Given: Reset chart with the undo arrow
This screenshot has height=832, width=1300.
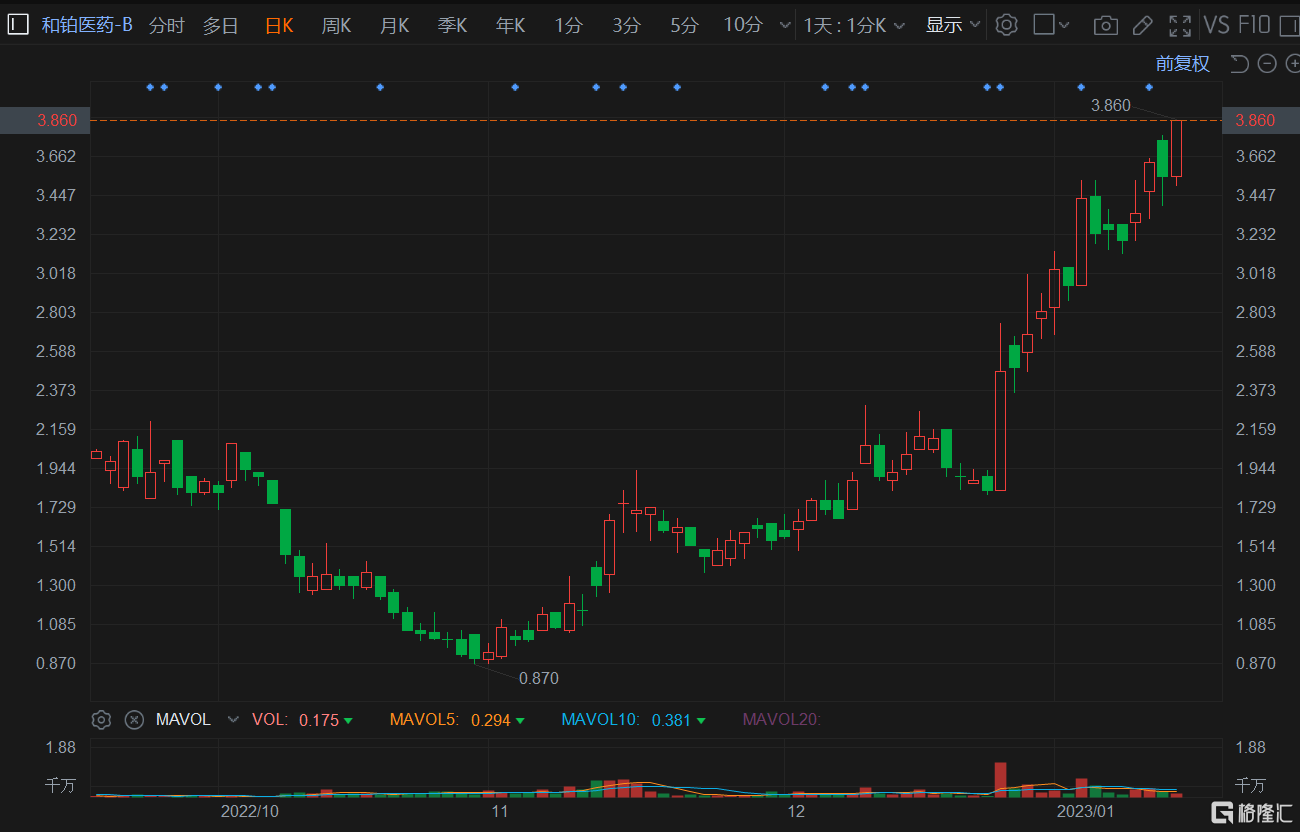Looking at the screenshot, I should pos(1239,64).
